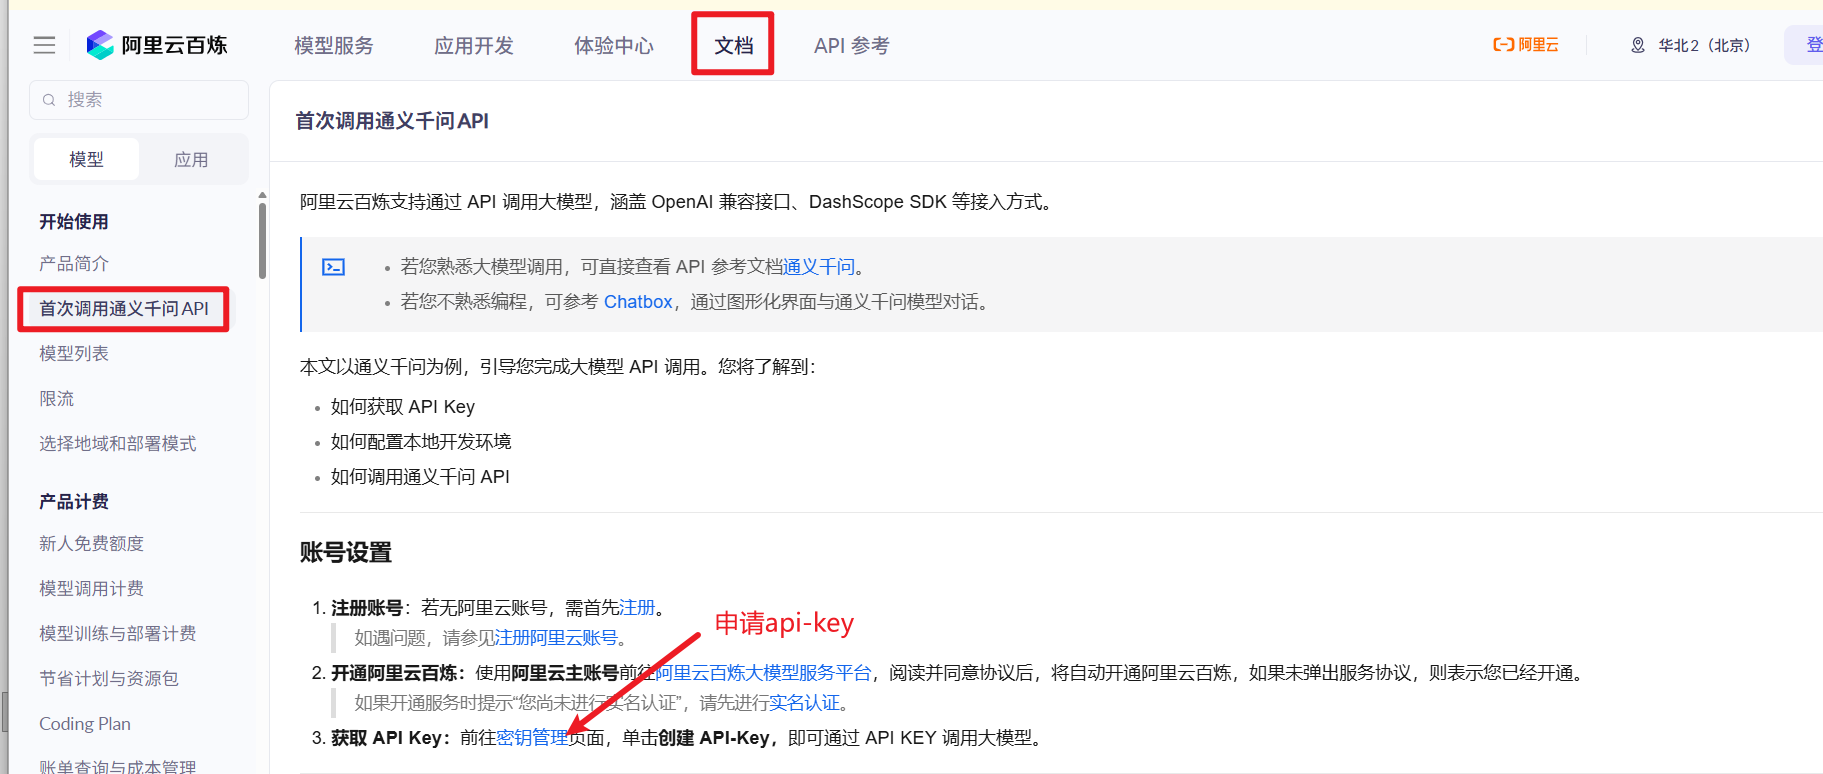This screenshot has width=1823, height=774.
Task: Open the Chatbox link
Action: (638, 302)
